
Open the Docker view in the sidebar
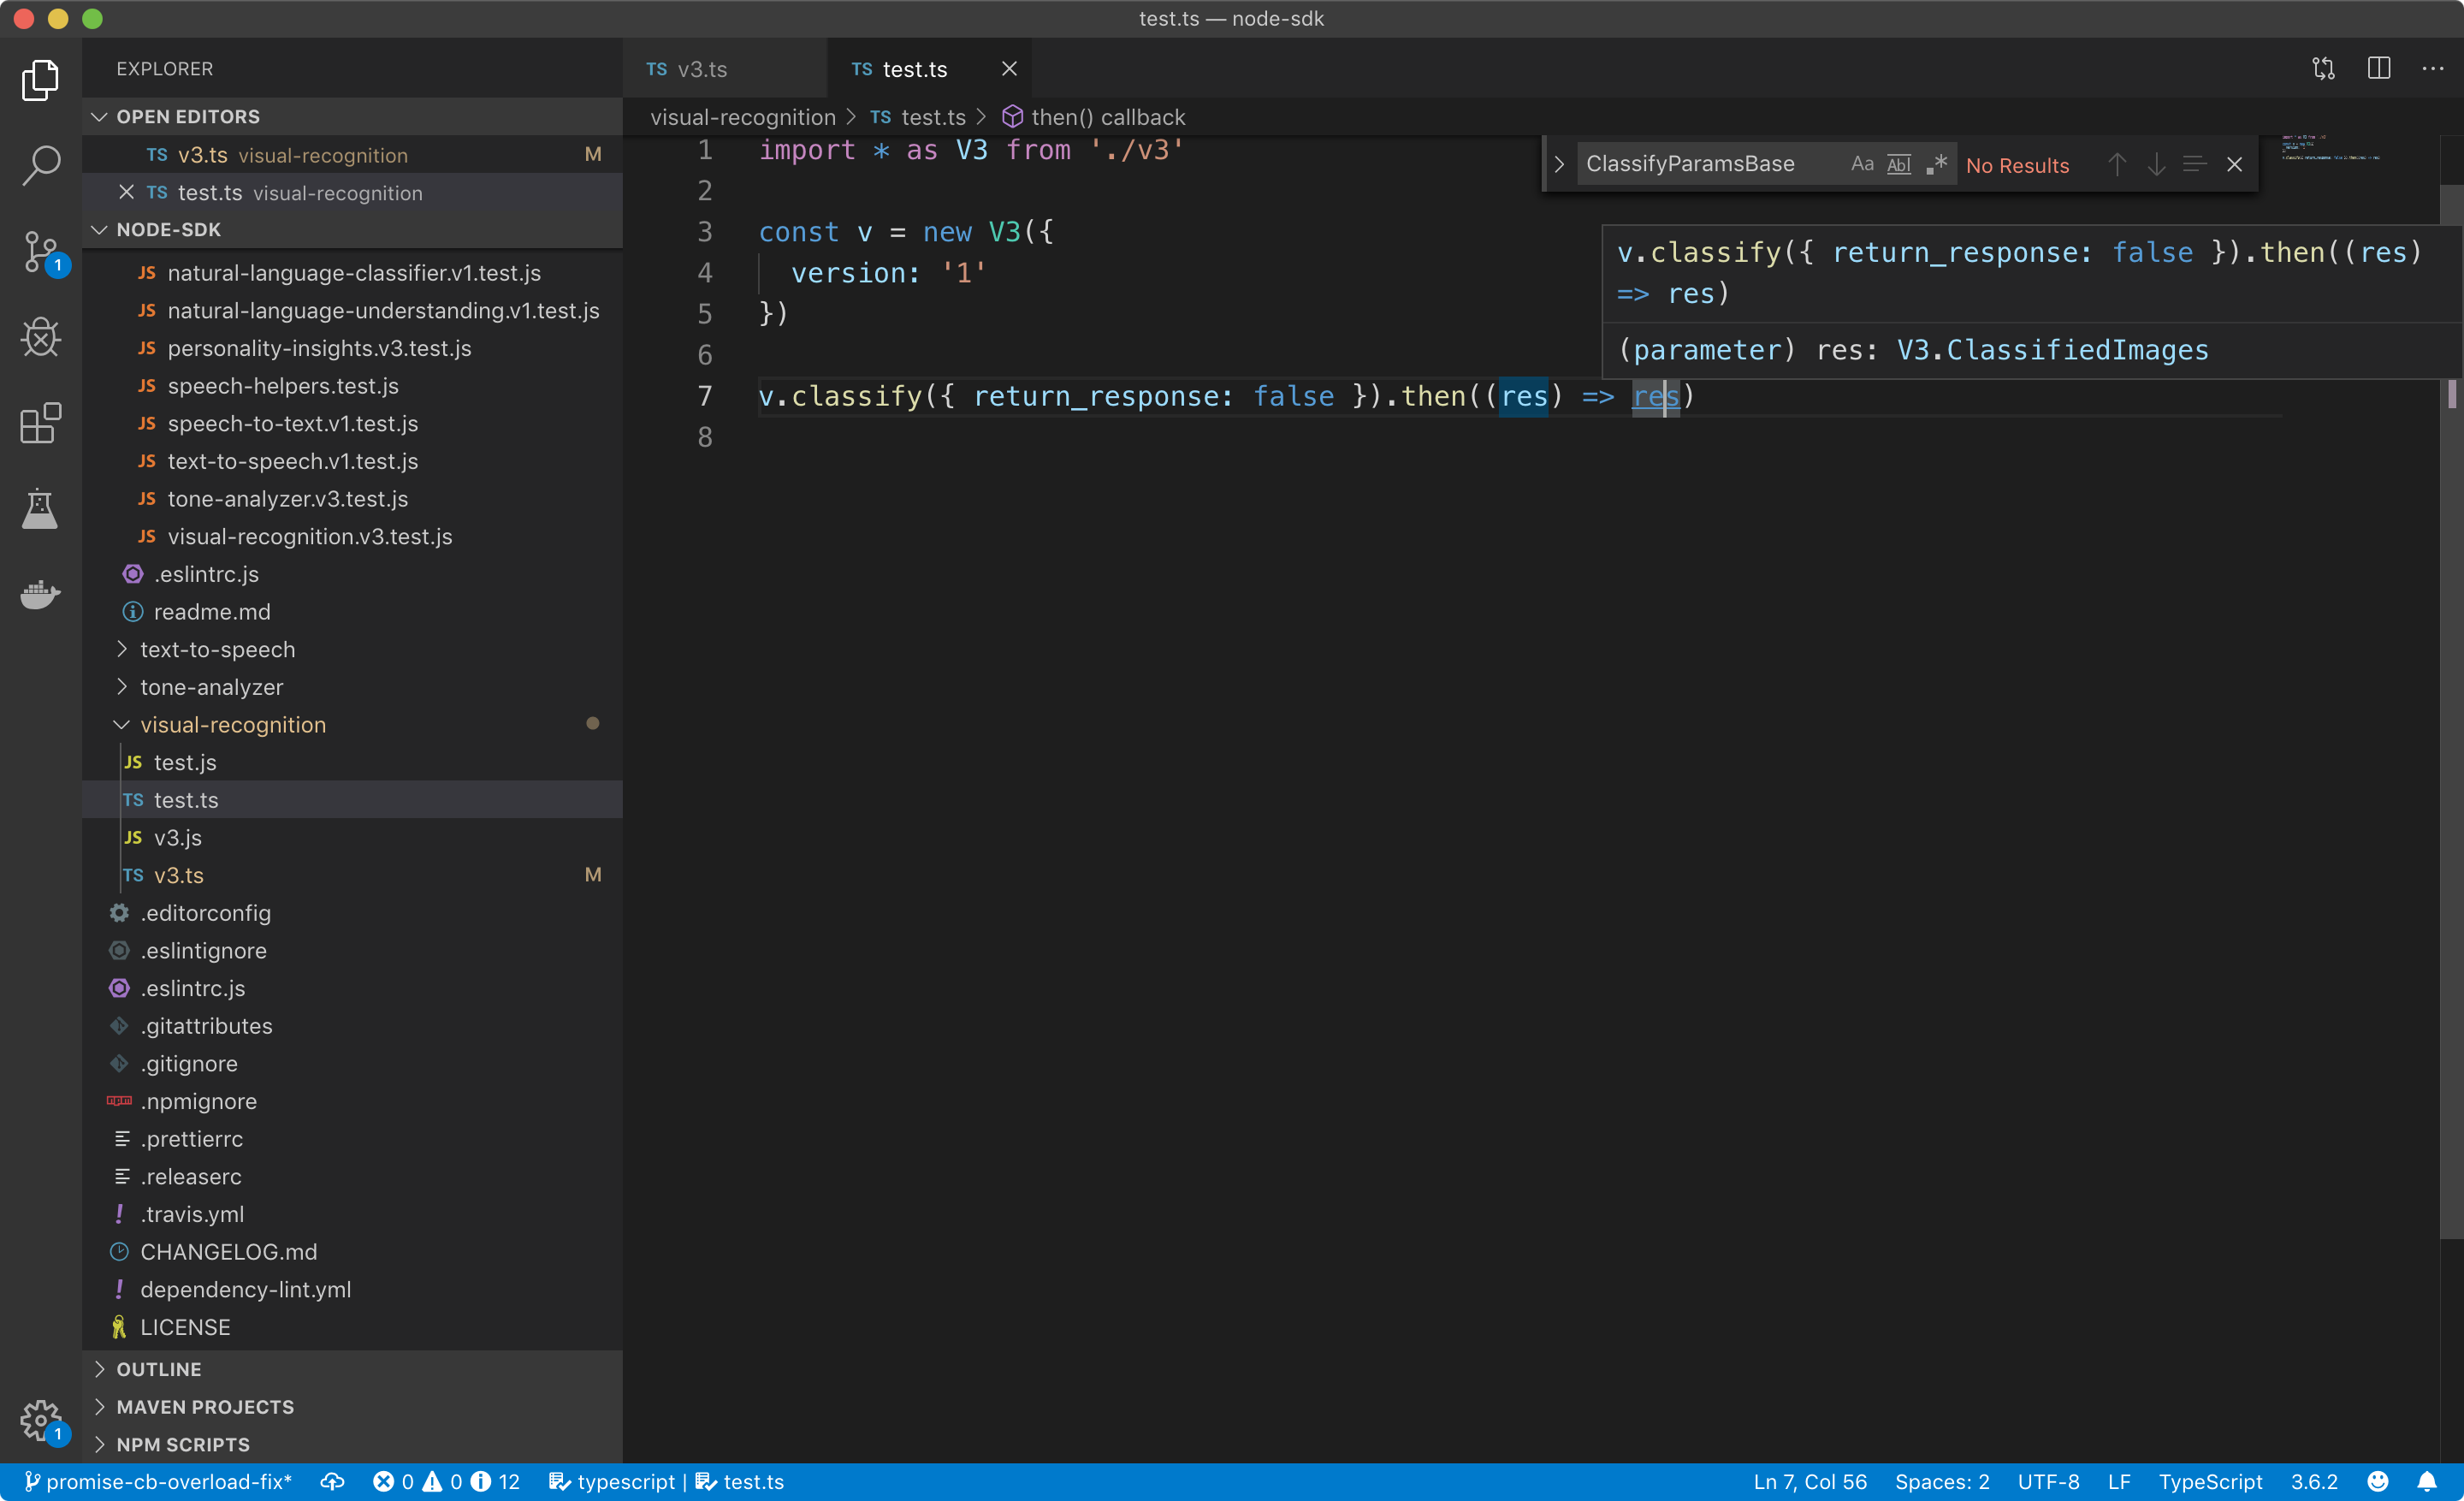[40, 595]
